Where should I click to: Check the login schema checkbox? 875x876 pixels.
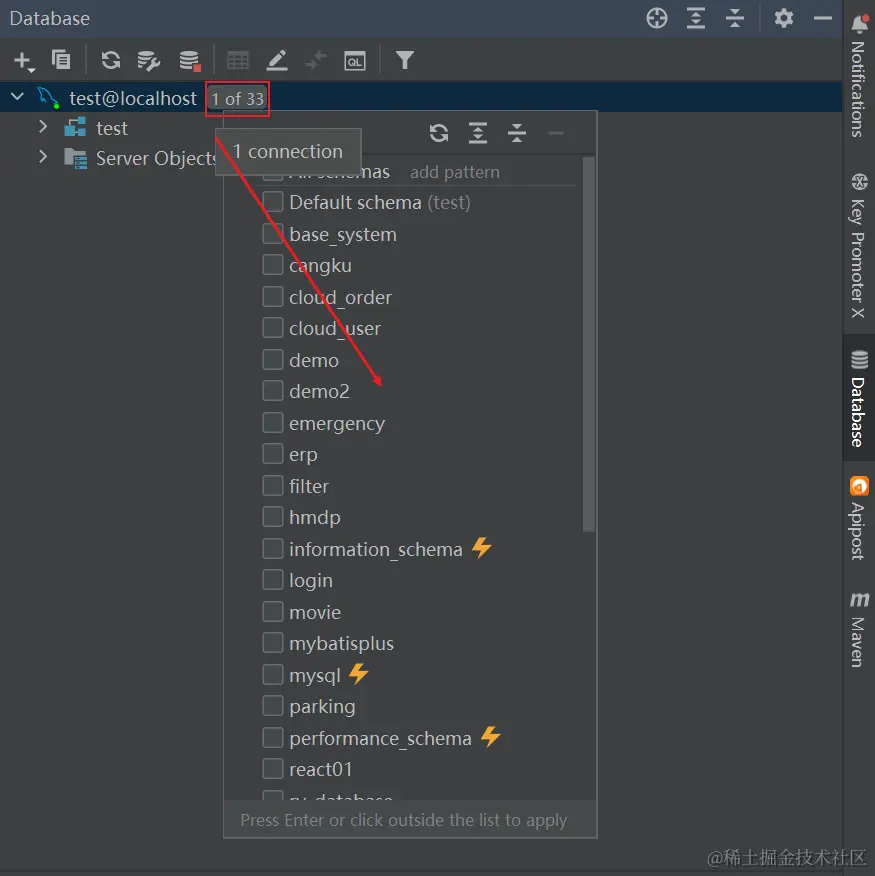coord(273,580)
